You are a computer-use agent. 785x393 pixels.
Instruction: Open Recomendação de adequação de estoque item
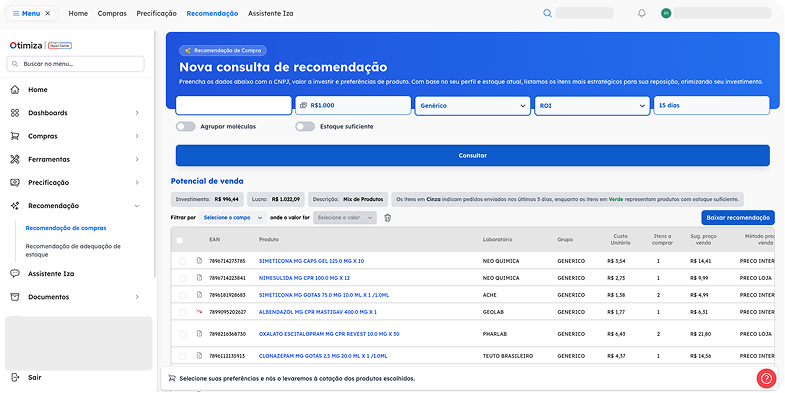(73, 250)
